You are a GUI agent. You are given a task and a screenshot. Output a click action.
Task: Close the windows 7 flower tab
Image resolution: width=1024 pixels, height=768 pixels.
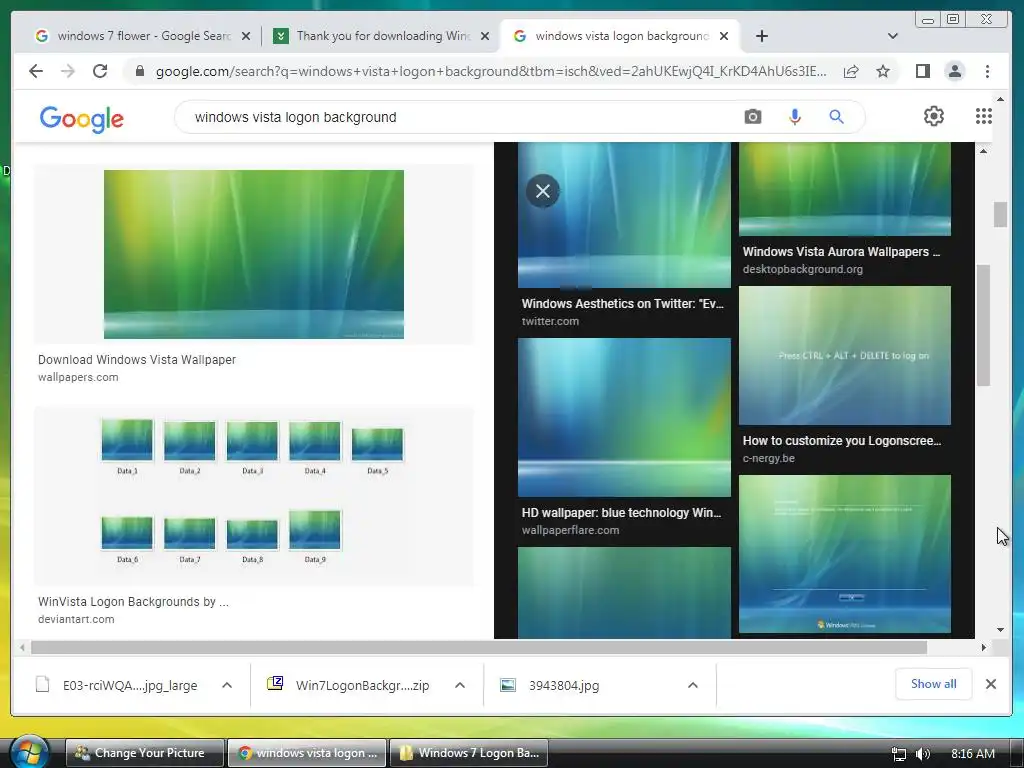pos(246,37)
